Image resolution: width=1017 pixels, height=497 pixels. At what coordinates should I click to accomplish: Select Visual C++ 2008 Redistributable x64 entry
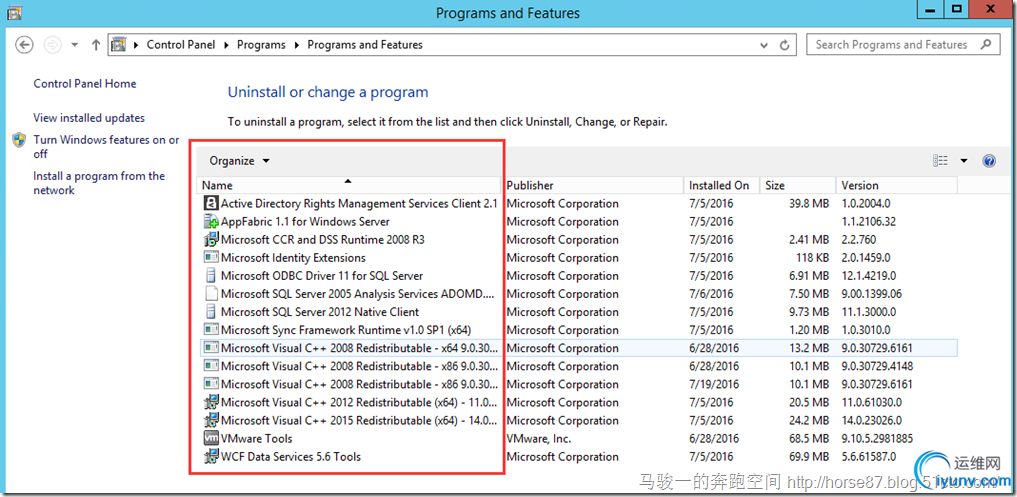click(x=360, y=348)
